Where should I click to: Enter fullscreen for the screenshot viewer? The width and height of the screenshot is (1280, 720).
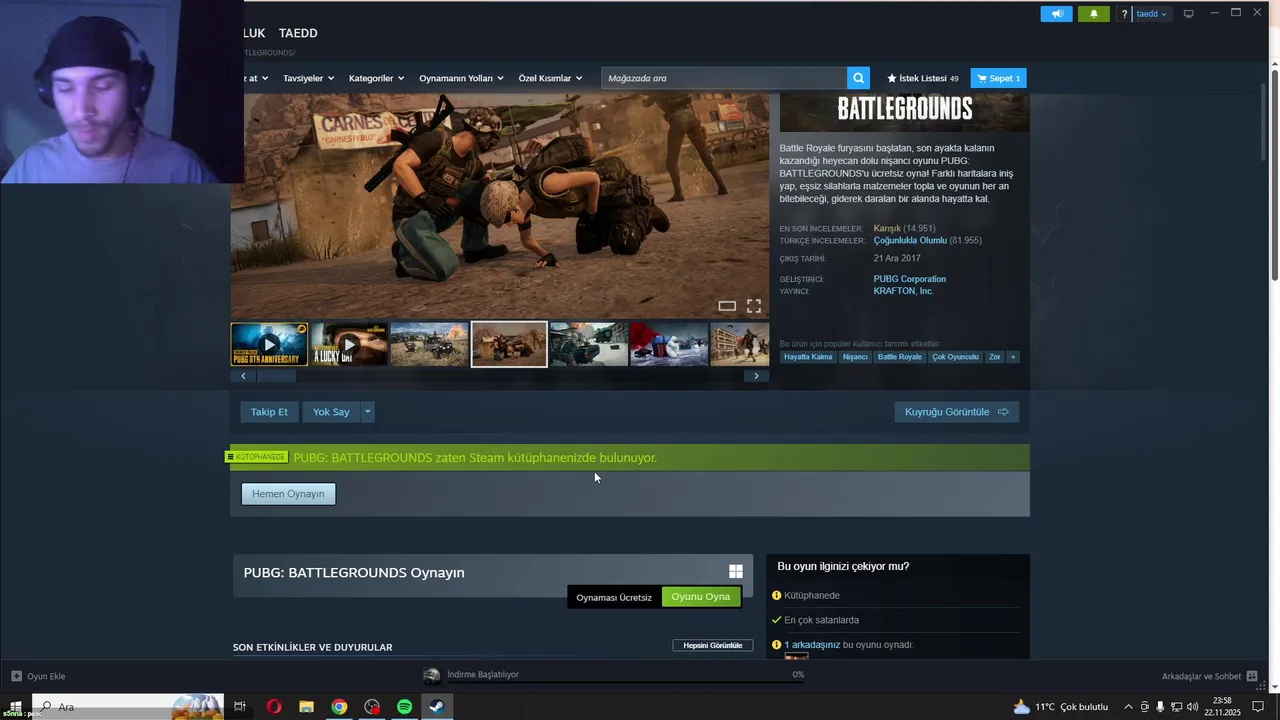pos(754,306)
